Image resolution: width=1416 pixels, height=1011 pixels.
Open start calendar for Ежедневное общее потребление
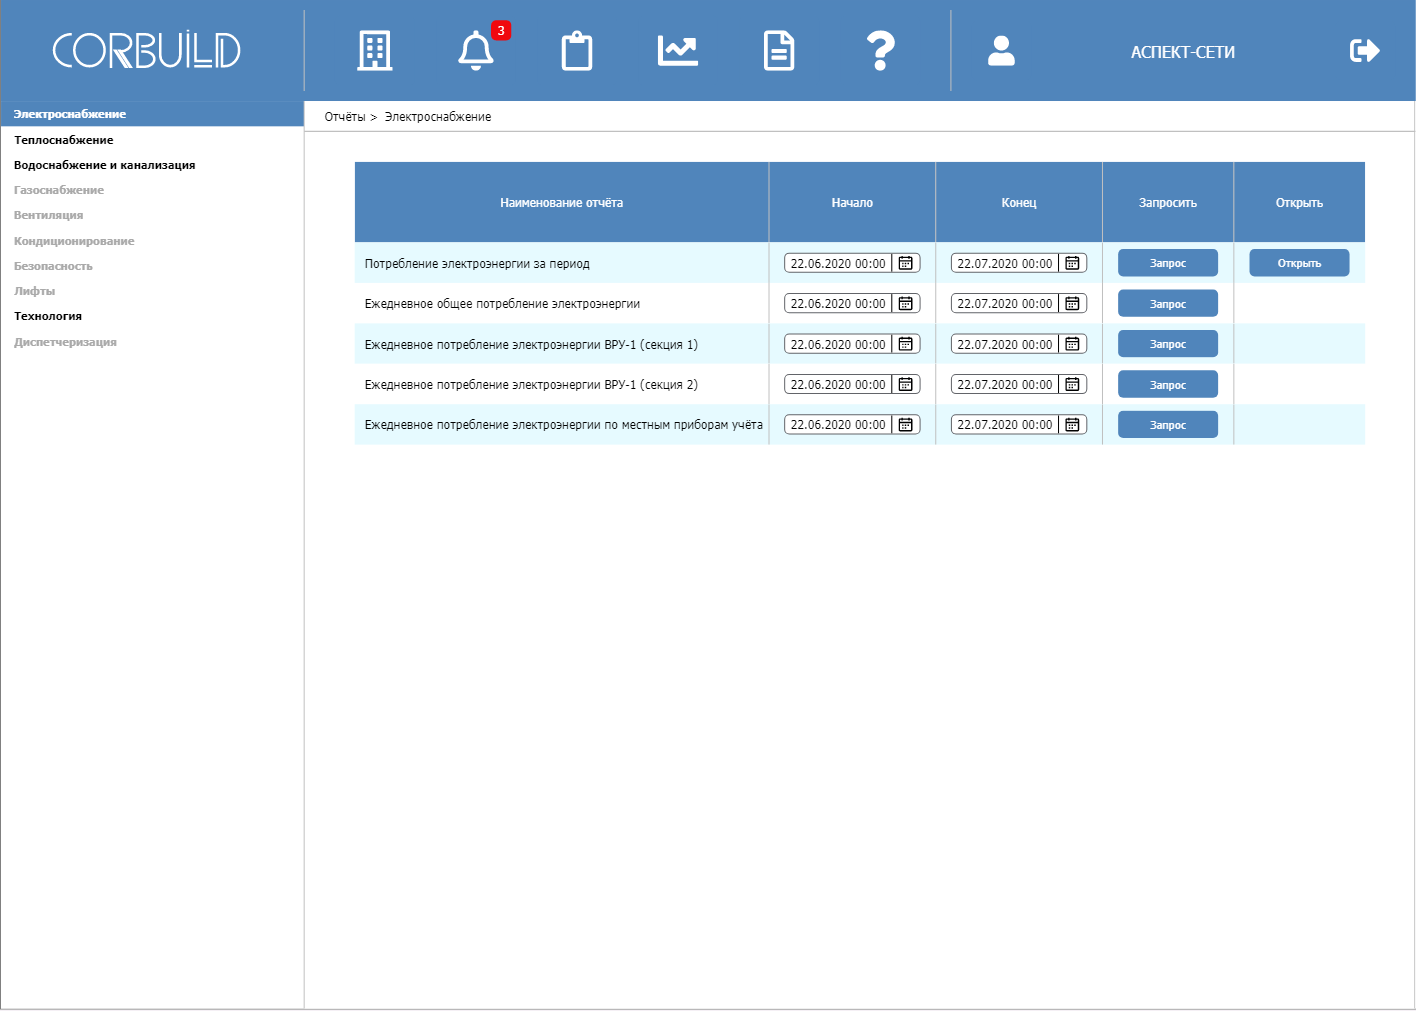tap(905, 303)
